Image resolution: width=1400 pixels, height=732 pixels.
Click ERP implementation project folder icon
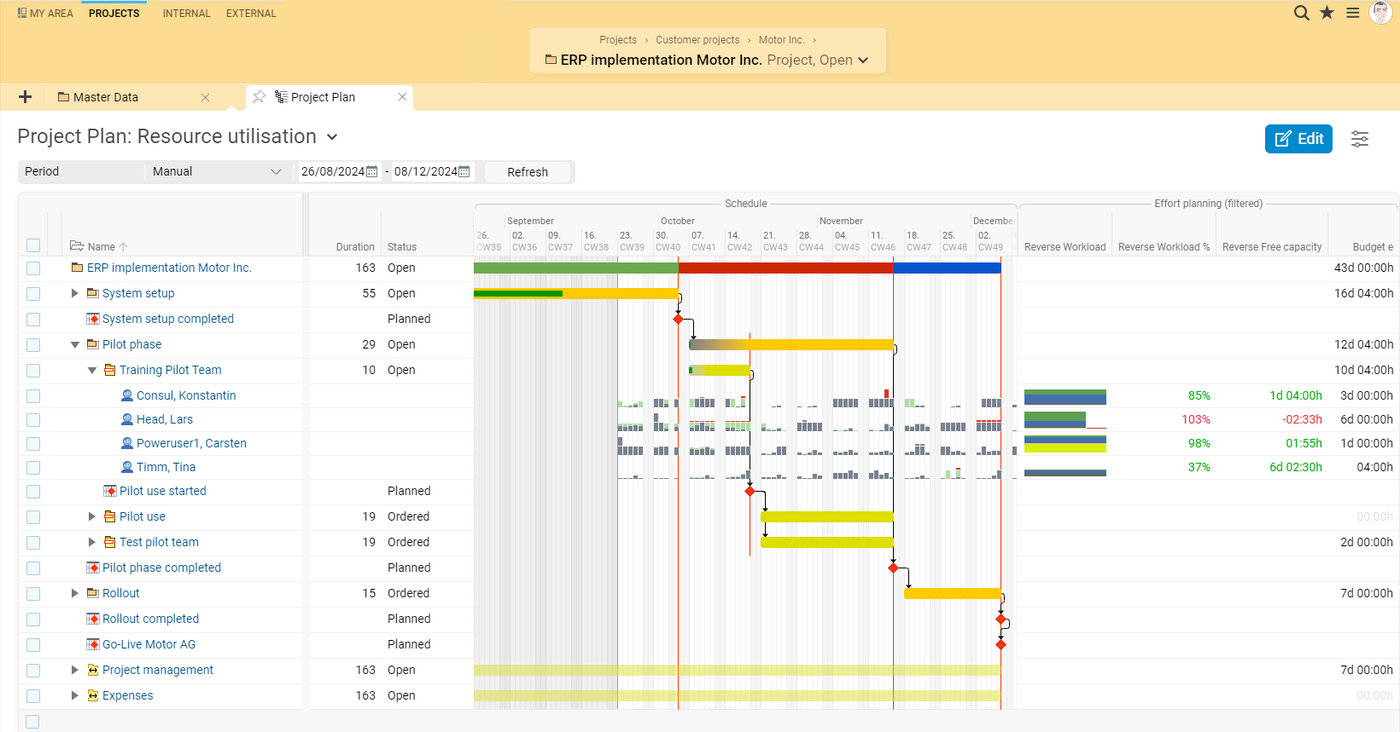(x=77, y=268)
